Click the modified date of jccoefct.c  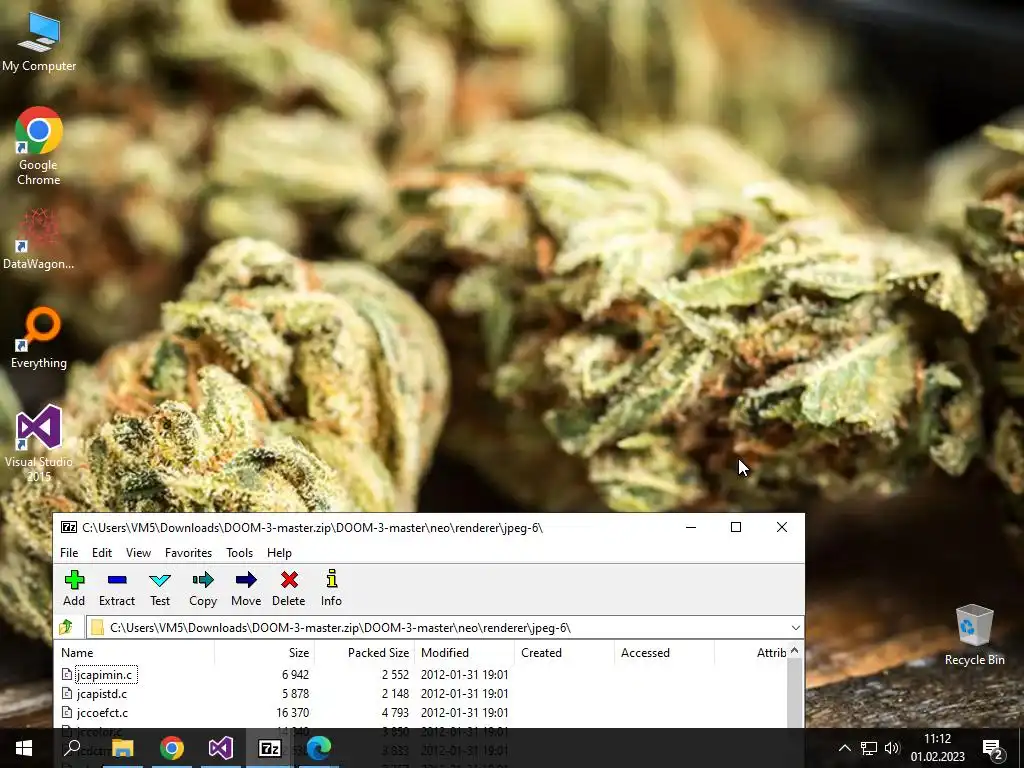[464, 712]
